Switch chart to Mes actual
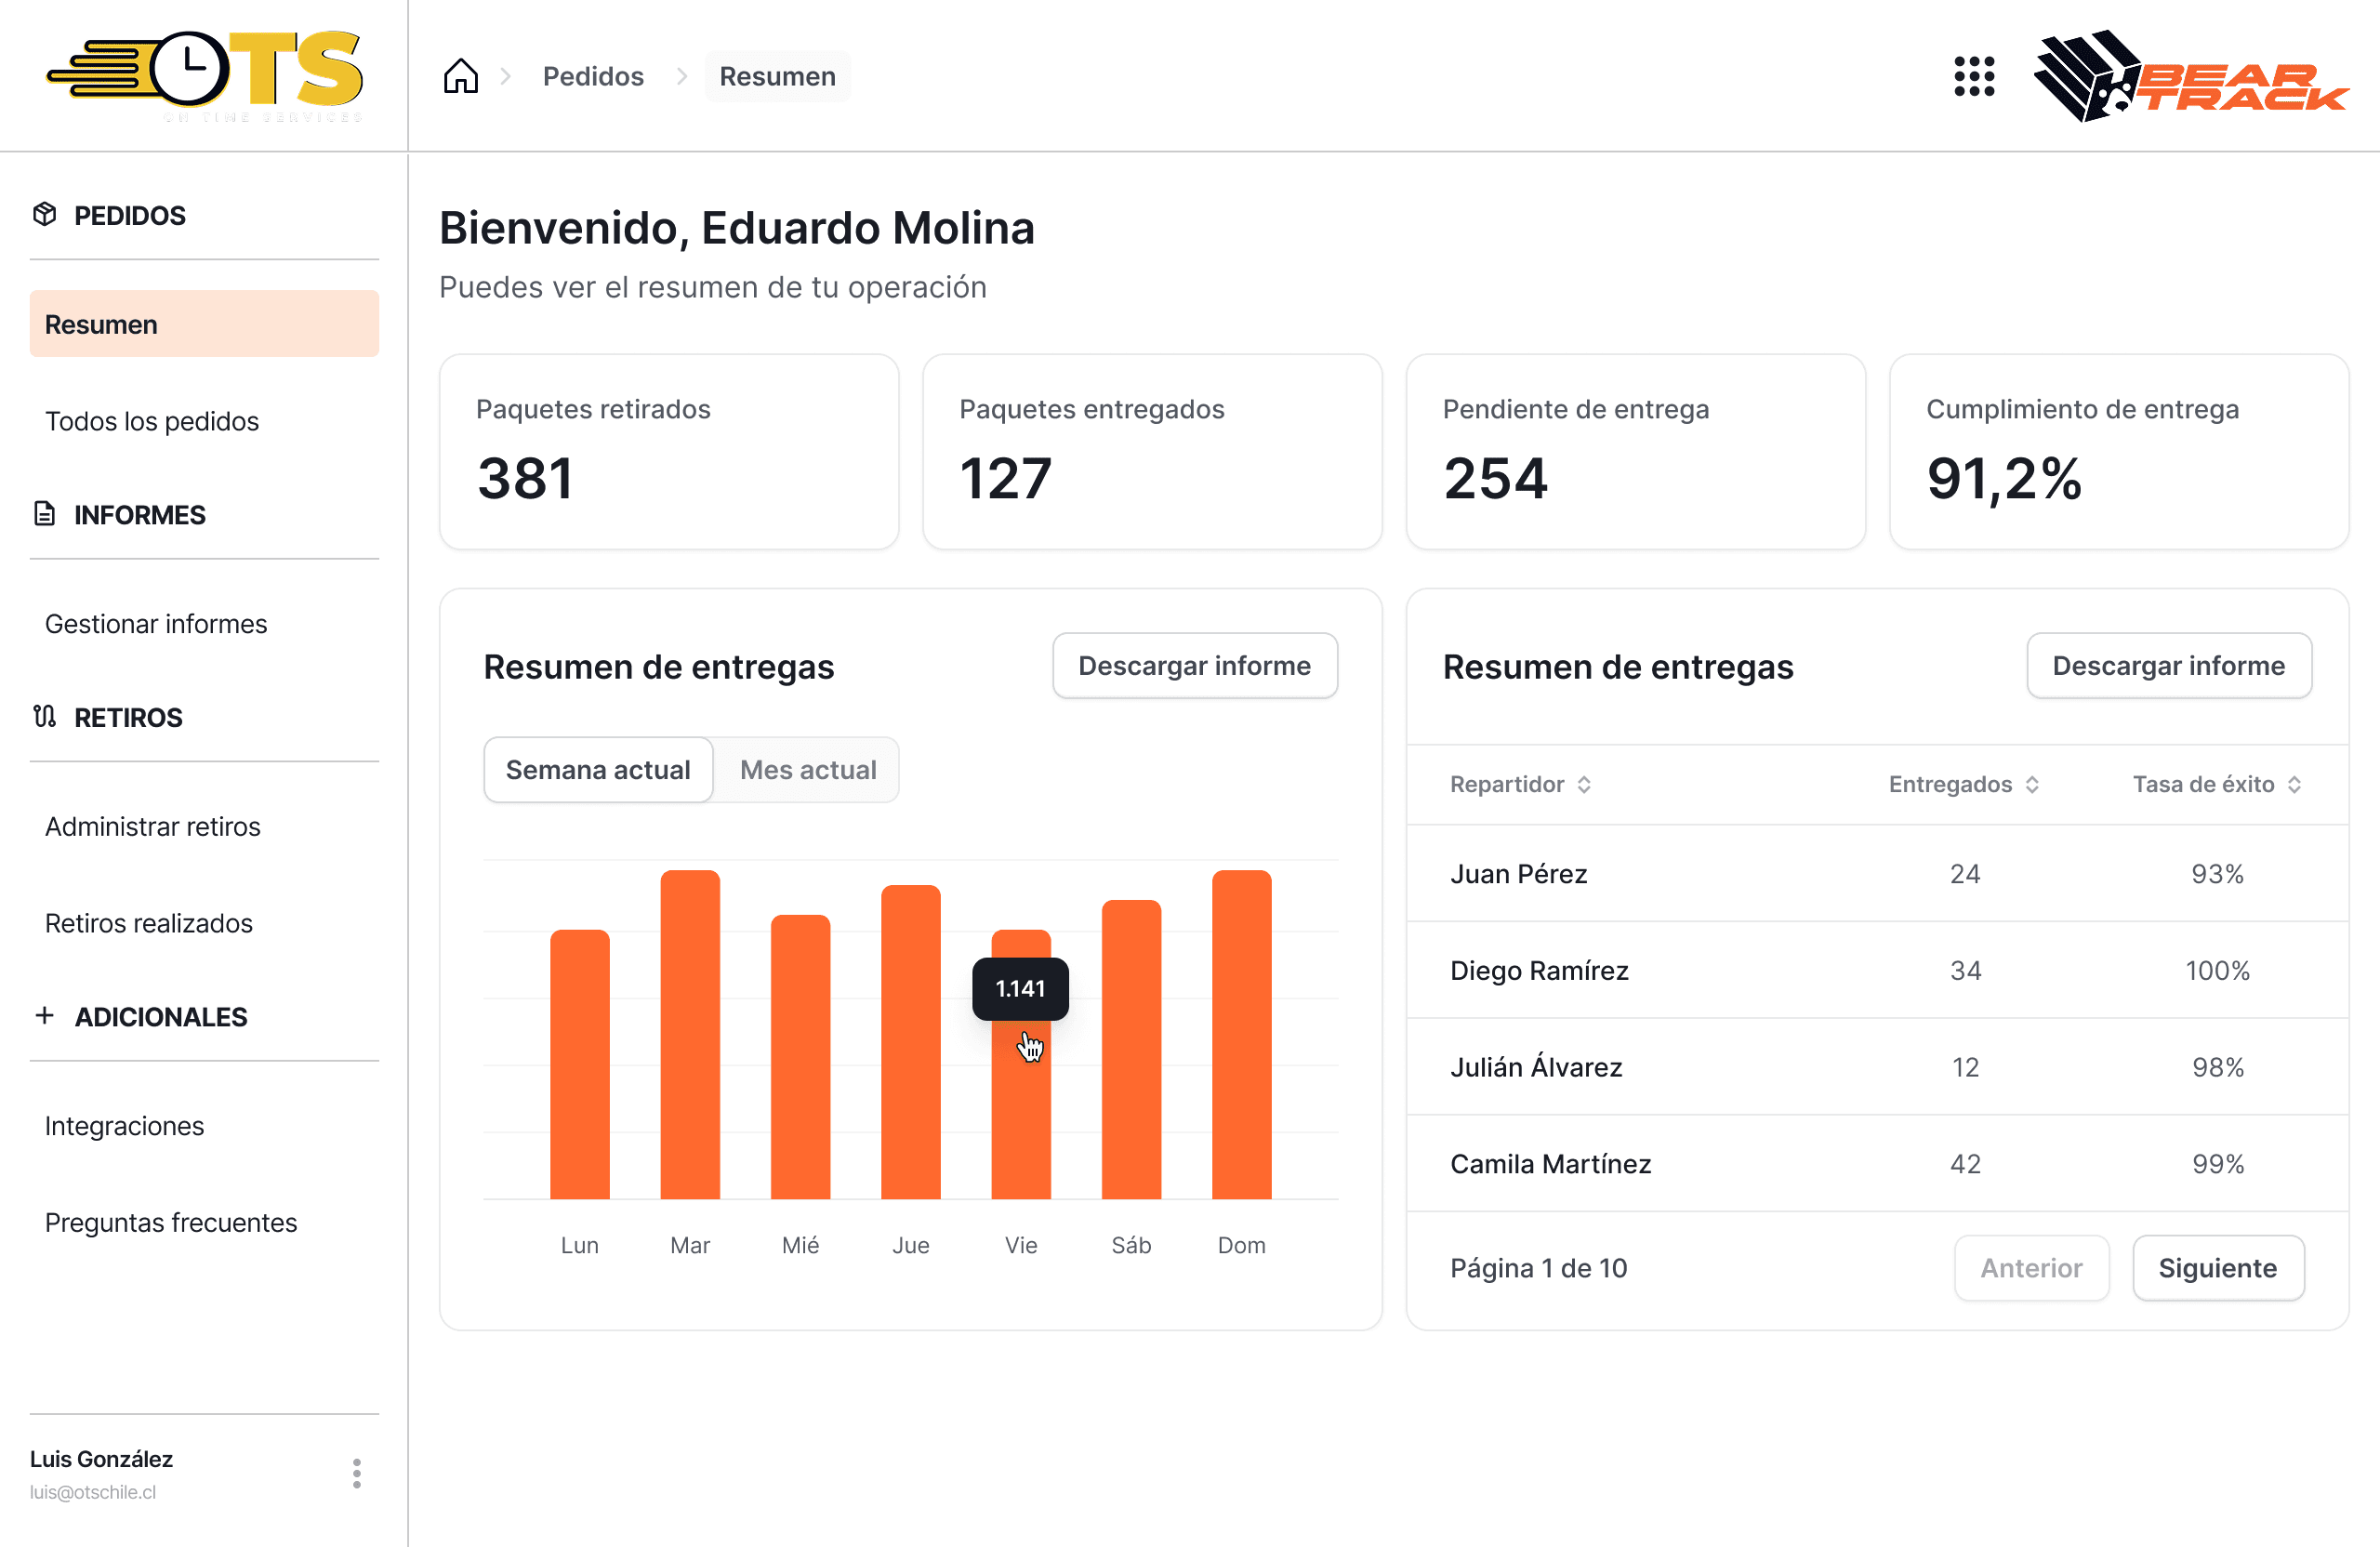This screenshot has height=1547, width=2380. pyautogui.click(x=807, y=769)
